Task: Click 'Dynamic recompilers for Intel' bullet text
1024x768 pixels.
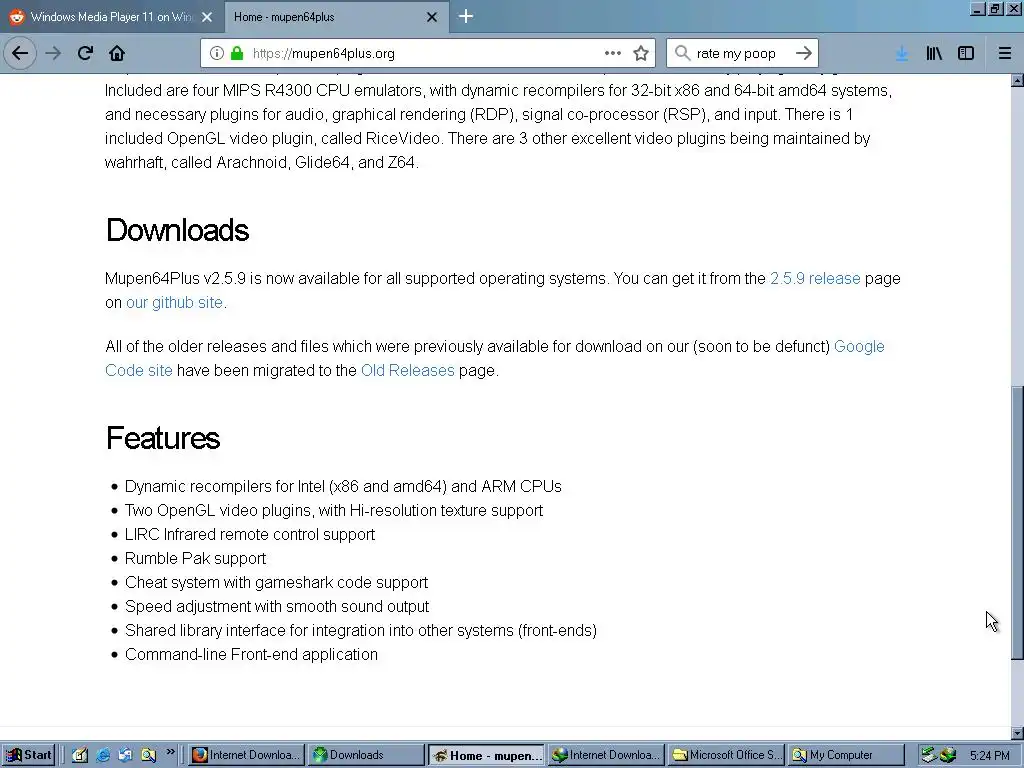Action: pyautogui.click(x=343, y=487)
